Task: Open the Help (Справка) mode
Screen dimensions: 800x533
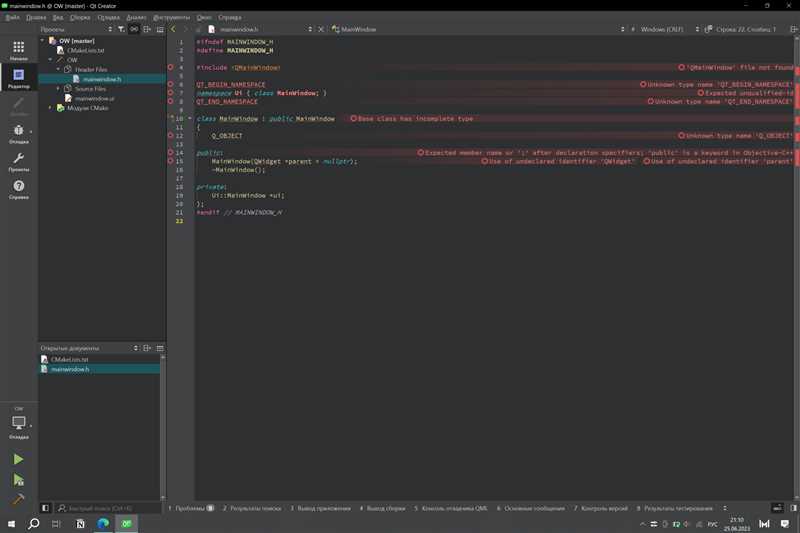Action: click(19, 189)
